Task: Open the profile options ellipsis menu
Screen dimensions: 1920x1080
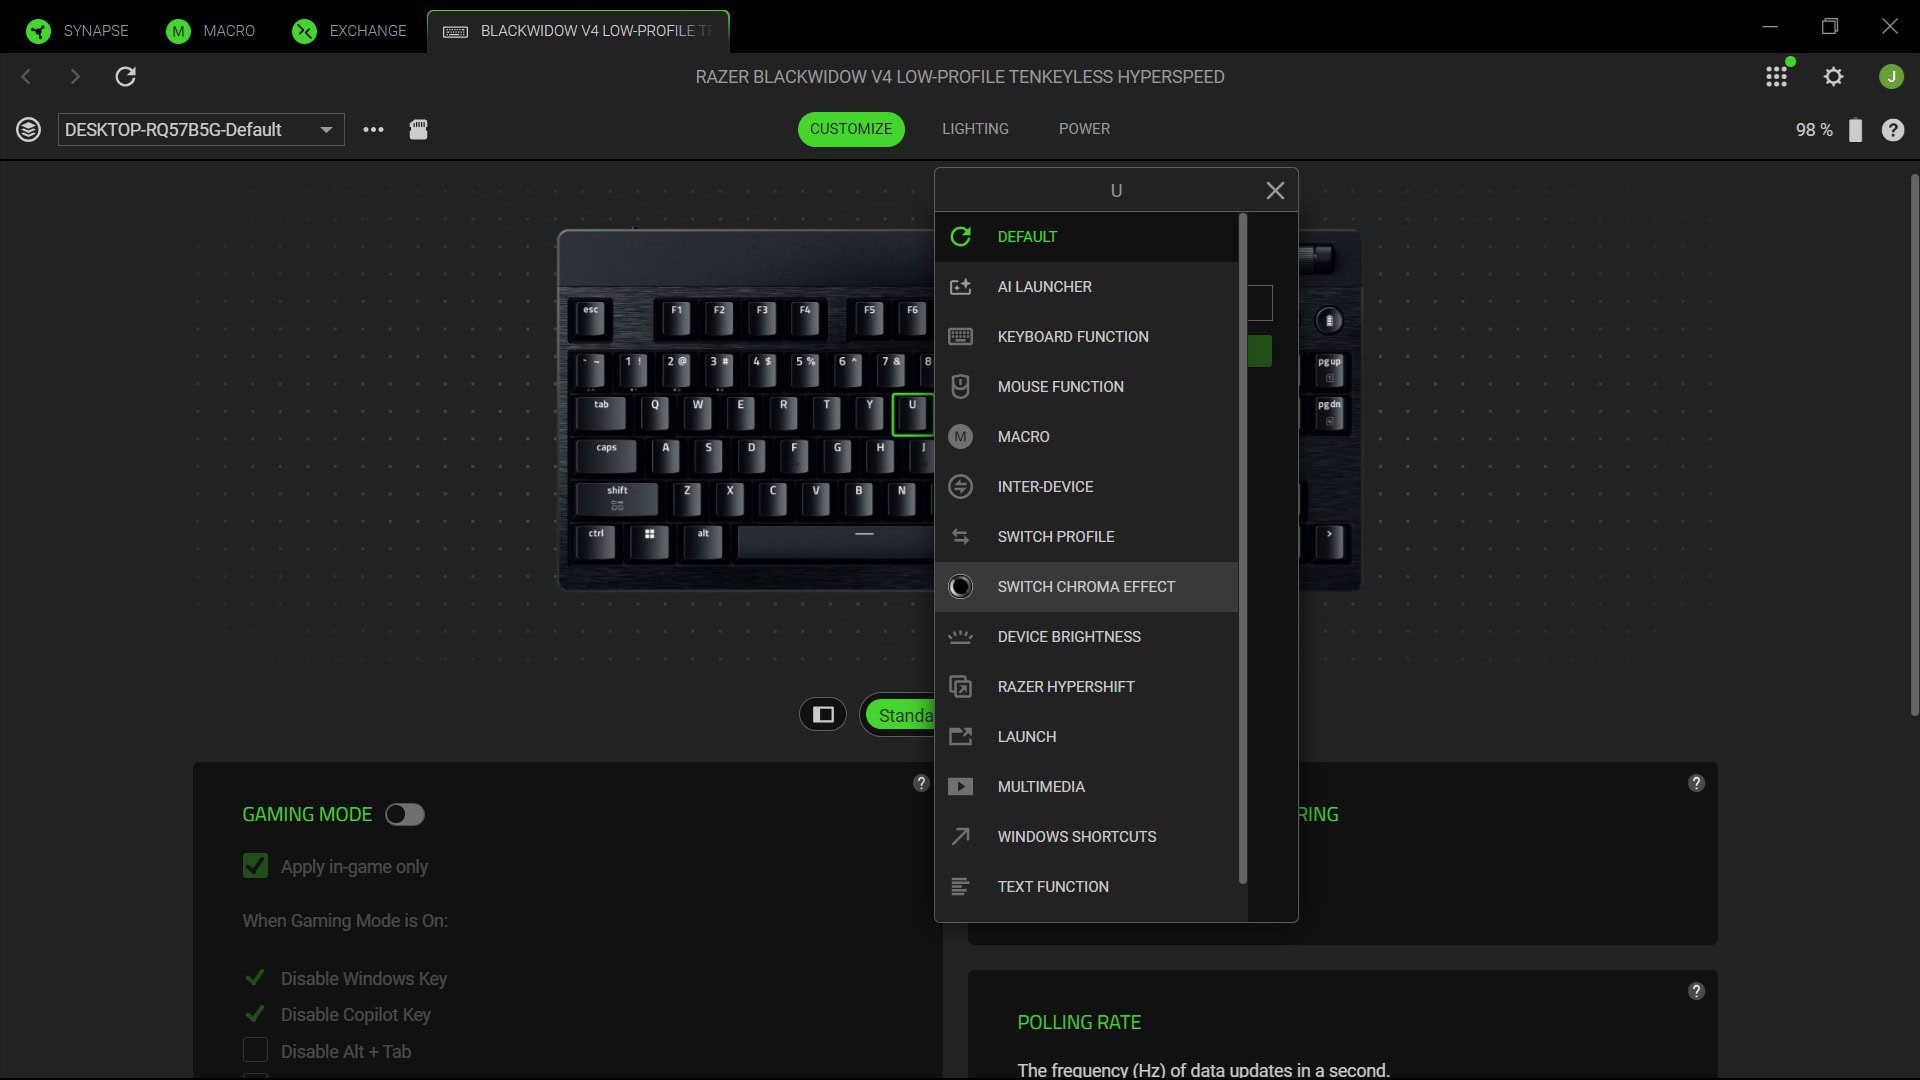Action: tap(373, 130)
